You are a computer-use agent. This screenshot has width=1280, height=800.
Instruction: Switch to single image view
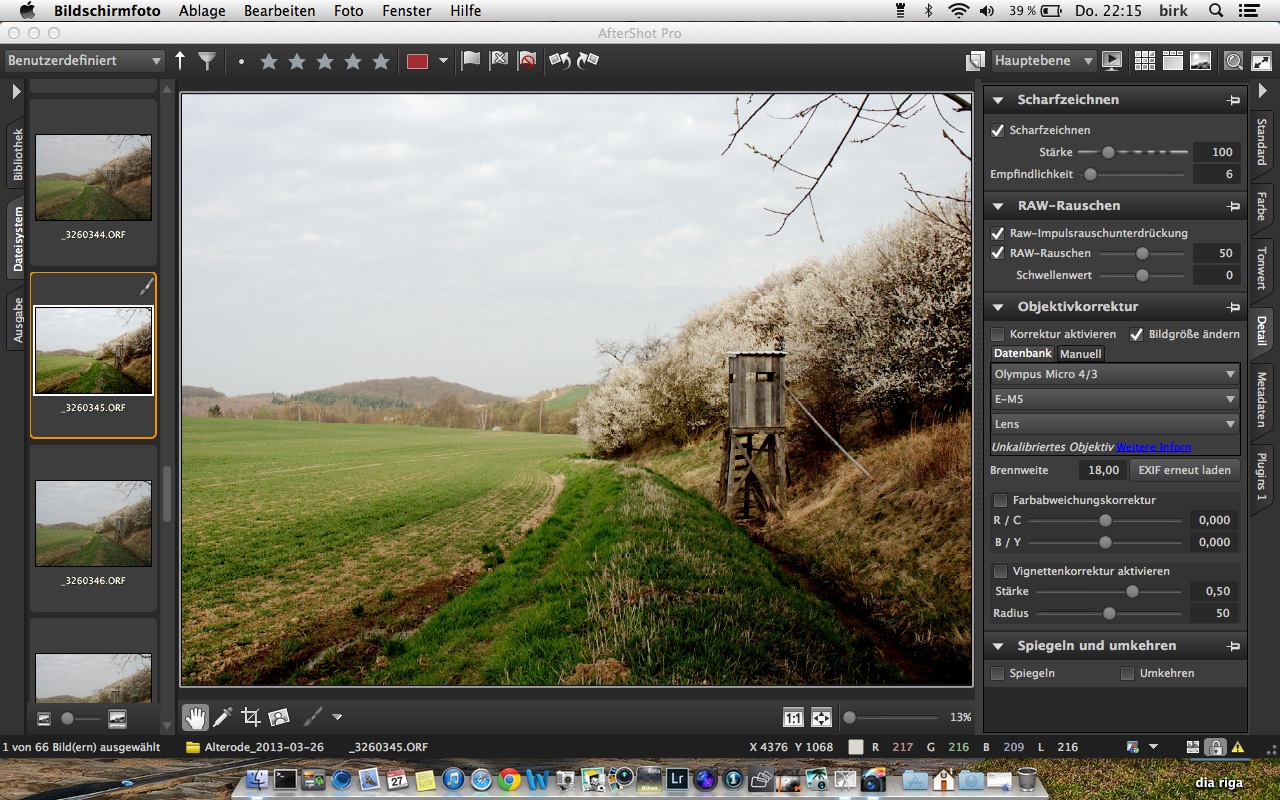pyautogui.click(x=1200, y=61)
